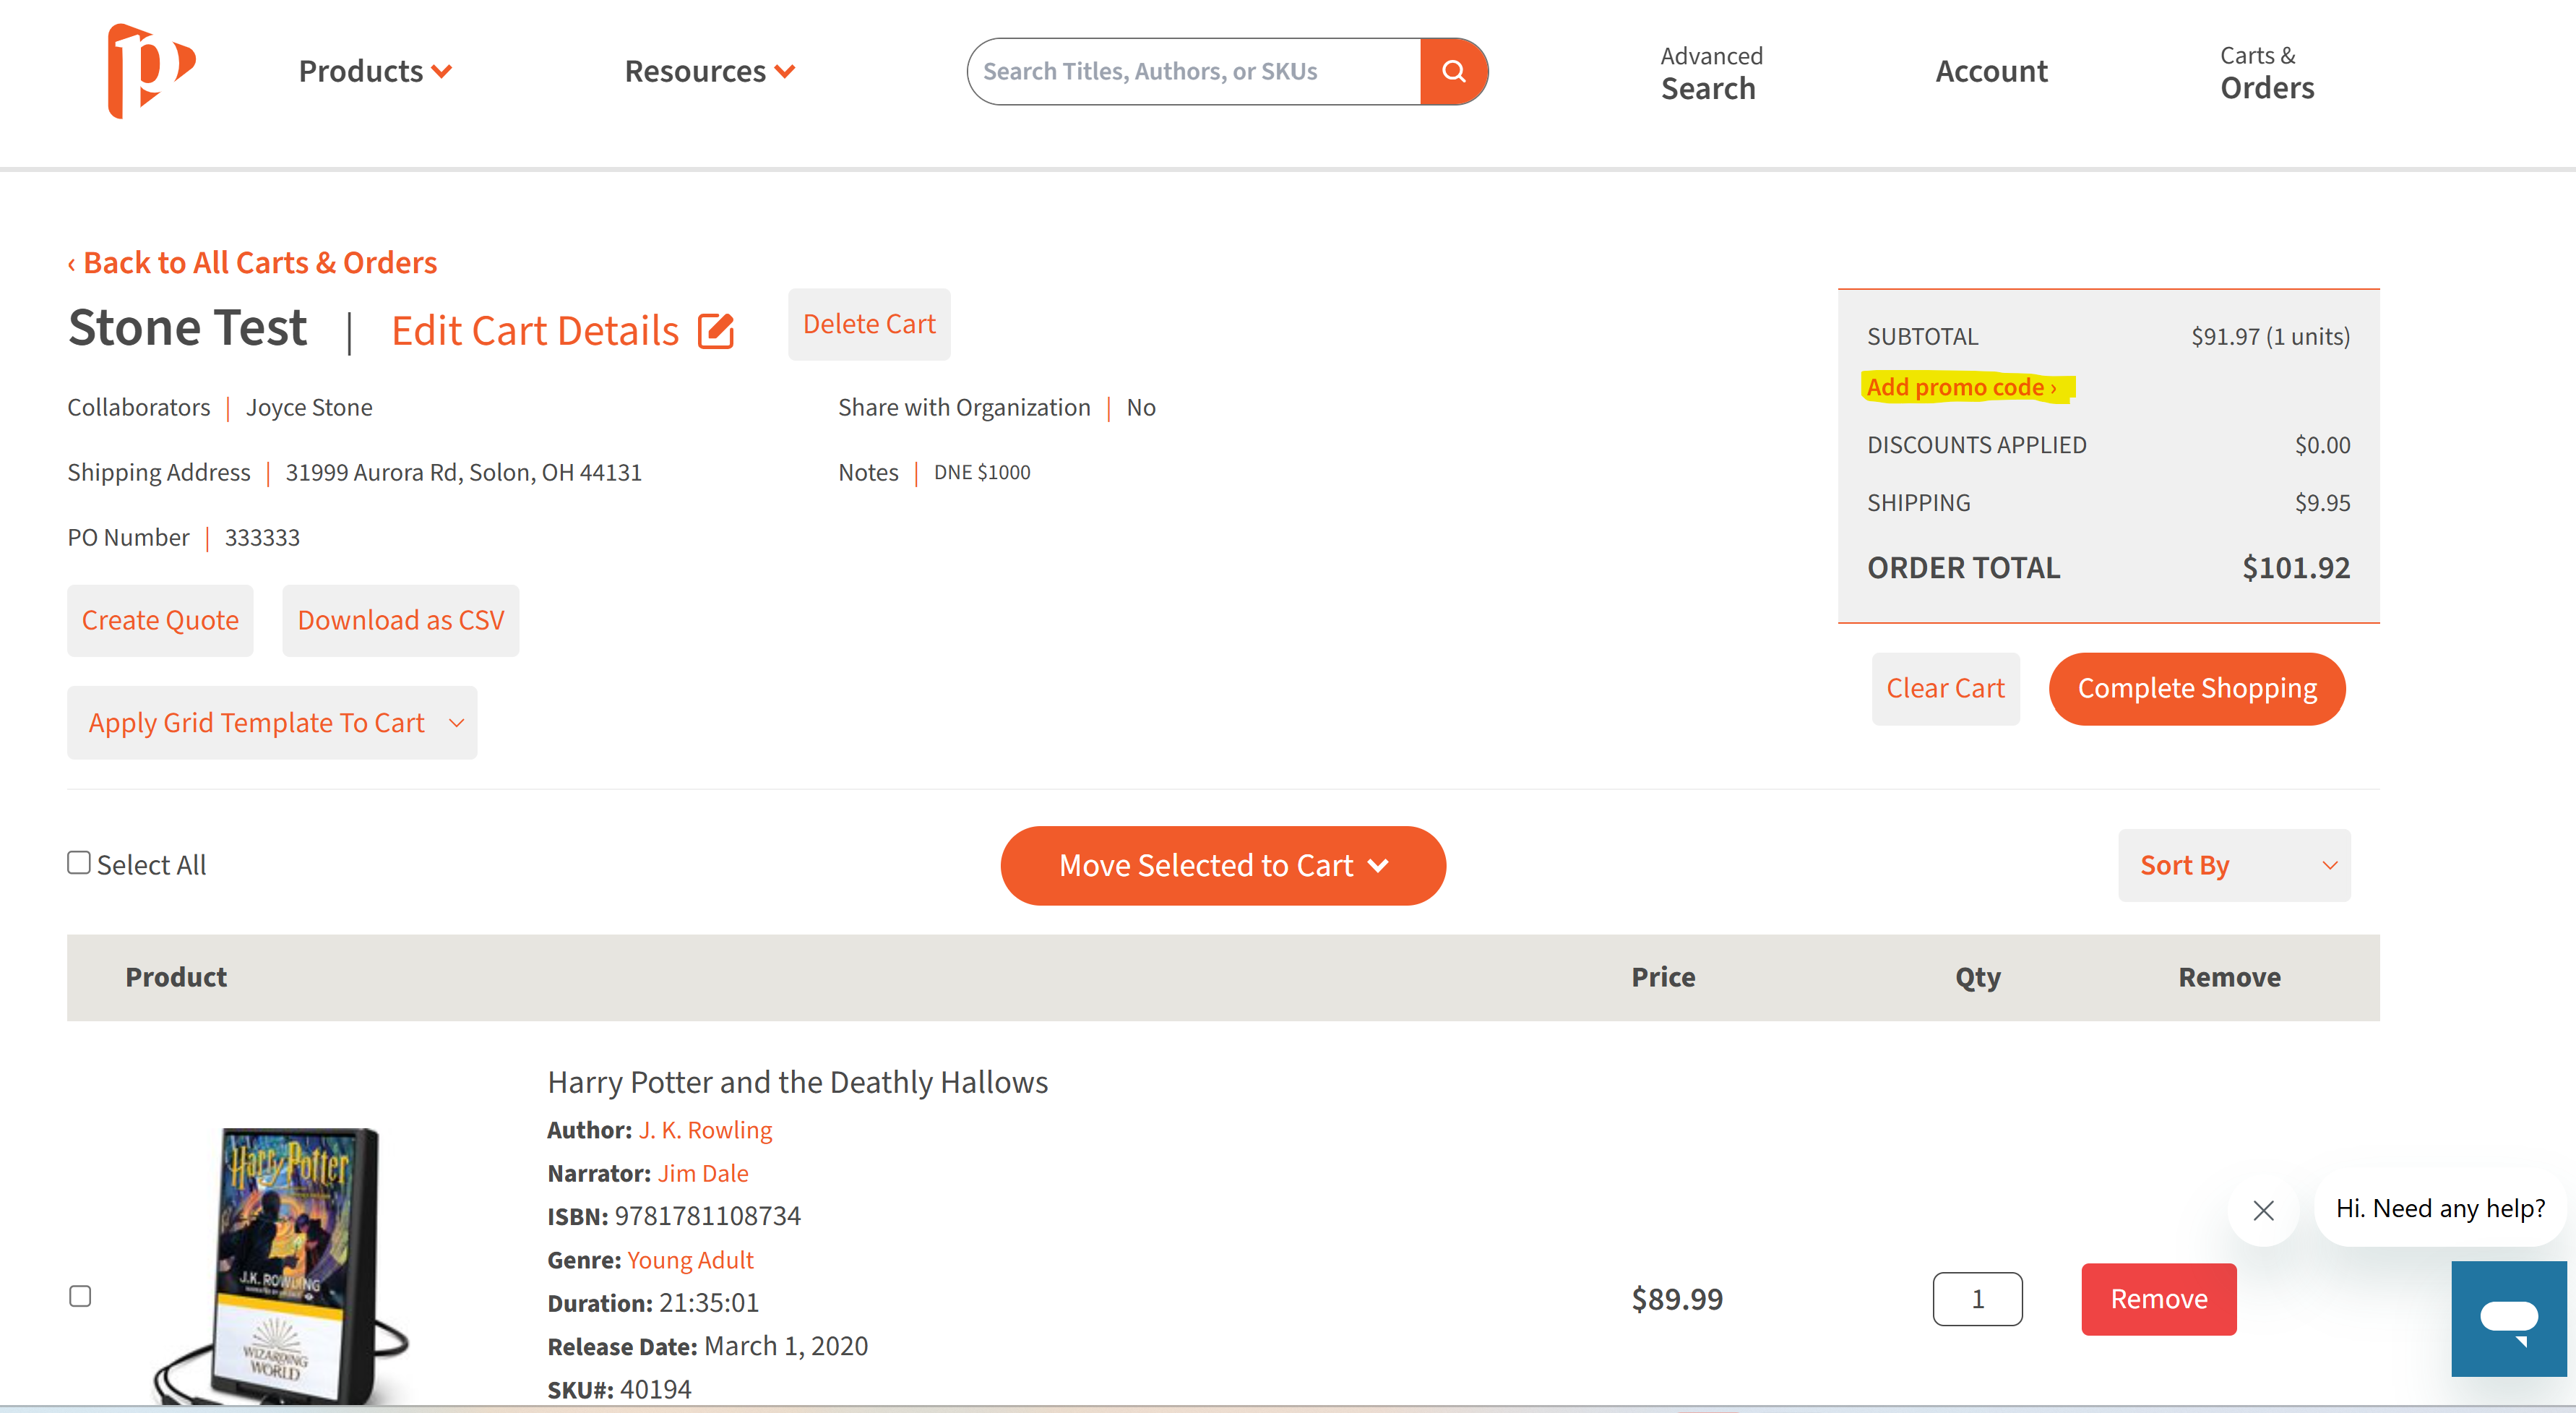This screenshot has height=1413, width=2576.
Task: Click the site logo icon
Action: tap(151, 71)
